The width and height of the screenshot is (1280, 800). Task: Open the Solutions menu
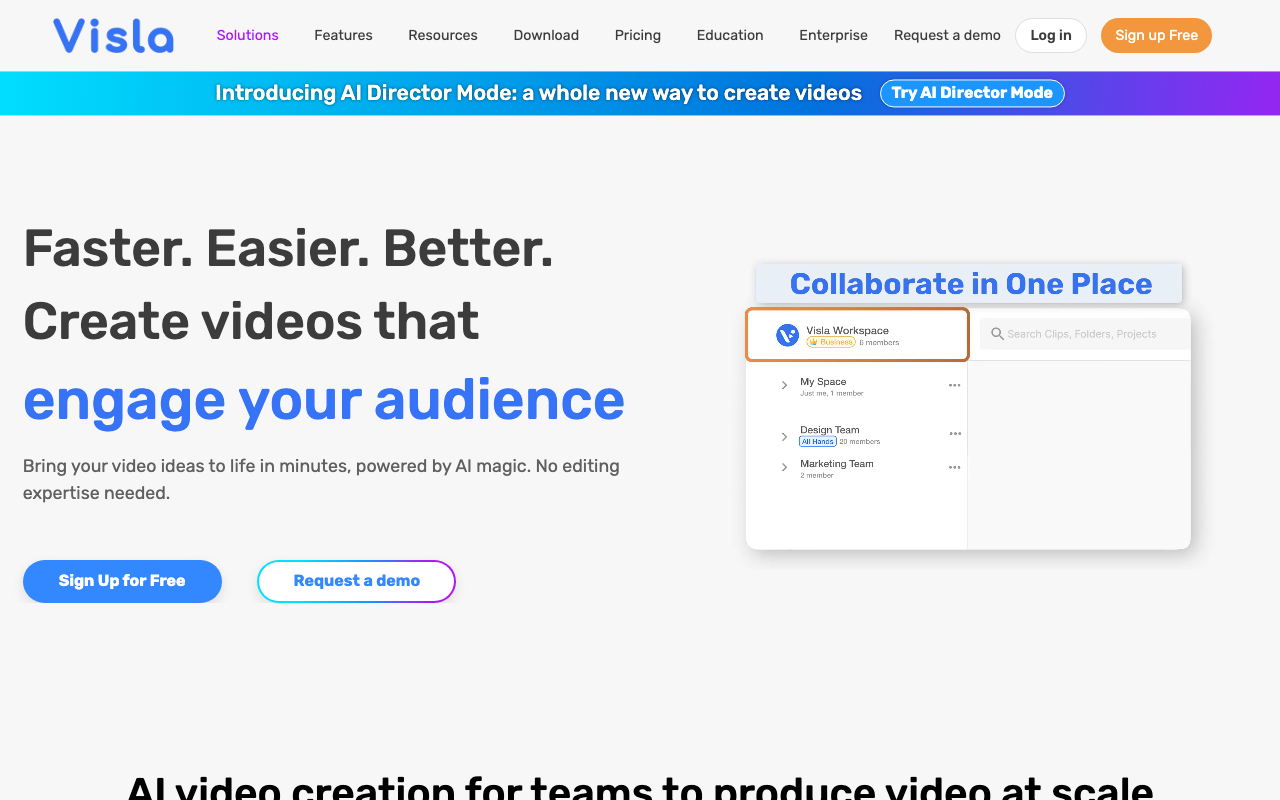point(248,35)
